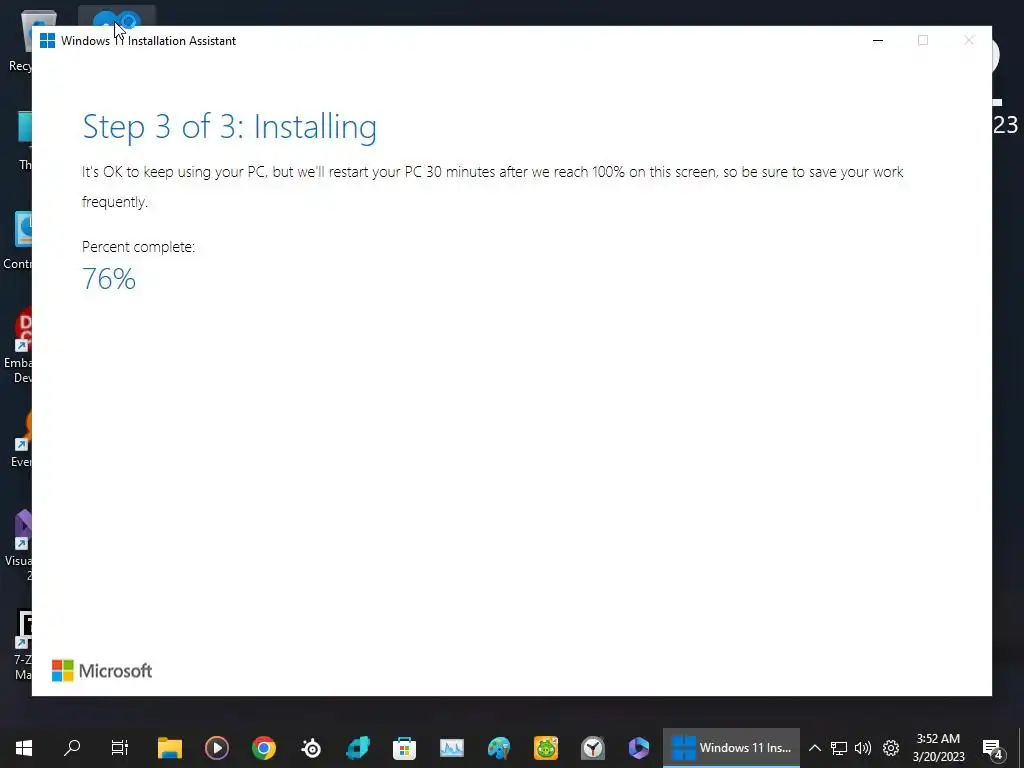Open taskbar Search magnifier
The image size is (1024, 768).
pyautogui.click(x=72, y=747)
